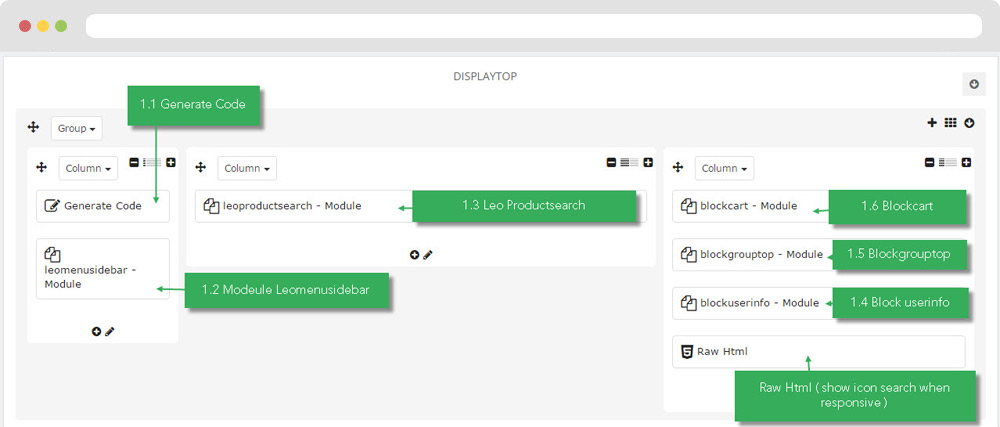This screenshot has height=427, width=1000.
Task: Click plus square icon in first column header
Action: tap(171, 163)
